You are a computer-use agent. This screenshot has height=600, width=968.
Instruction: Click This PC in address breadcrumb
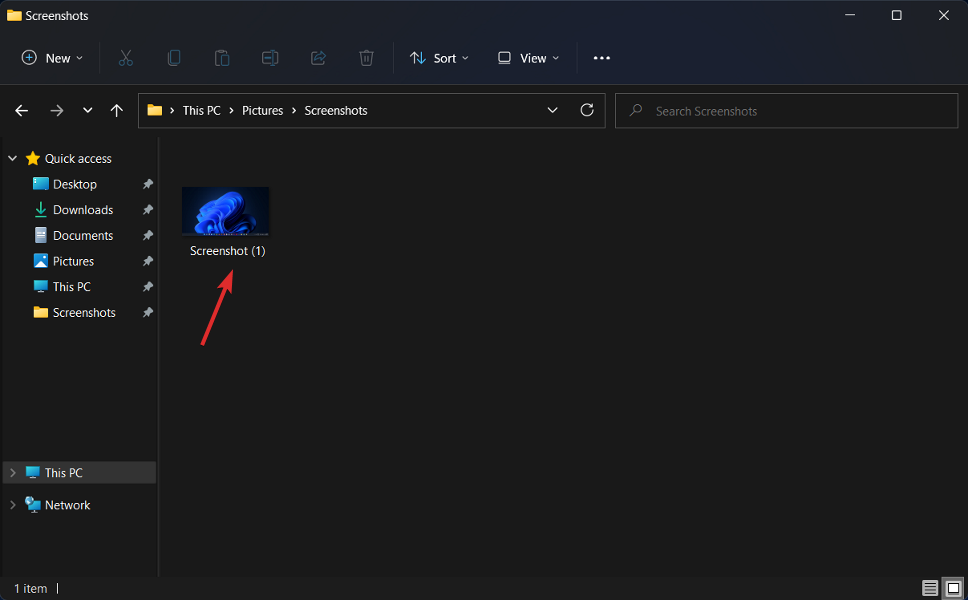(201, 110)
